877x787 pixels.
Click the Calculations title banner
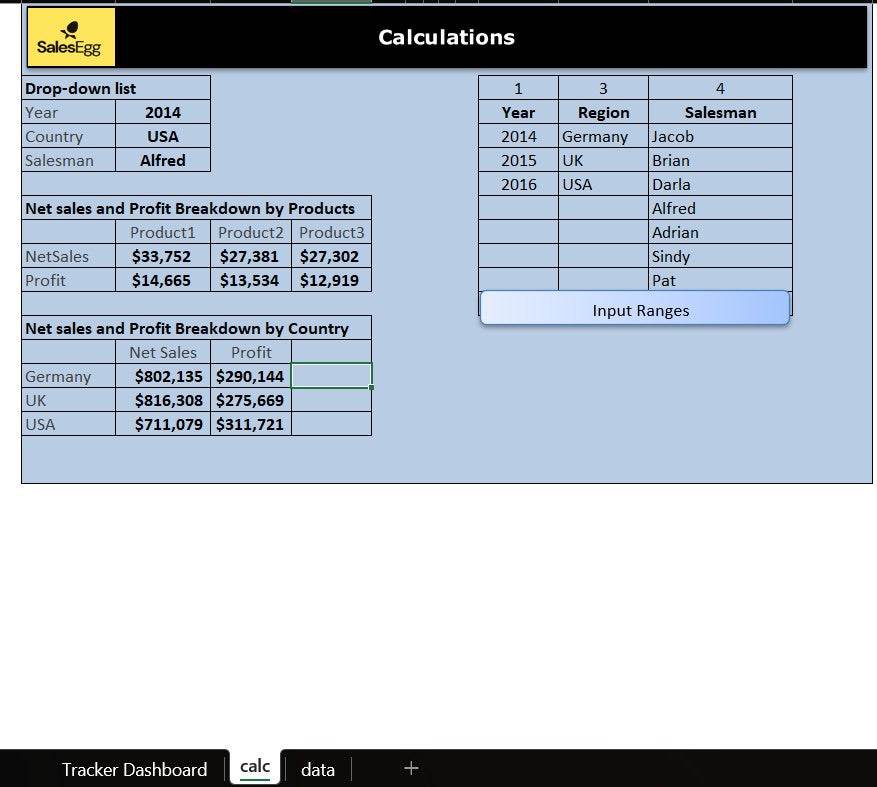click(446, 38)
